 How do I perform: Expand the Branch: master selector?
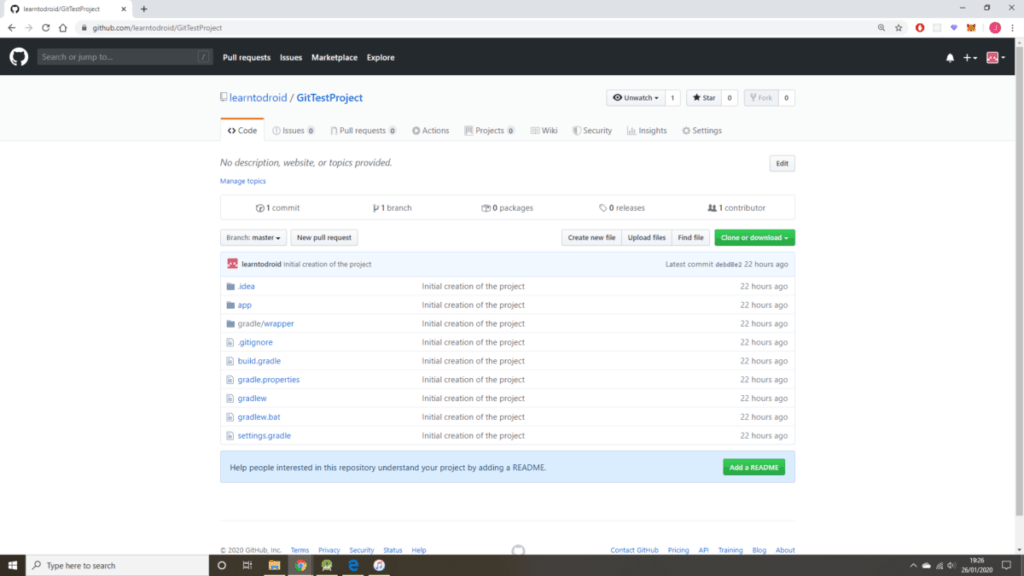point(253,238)
